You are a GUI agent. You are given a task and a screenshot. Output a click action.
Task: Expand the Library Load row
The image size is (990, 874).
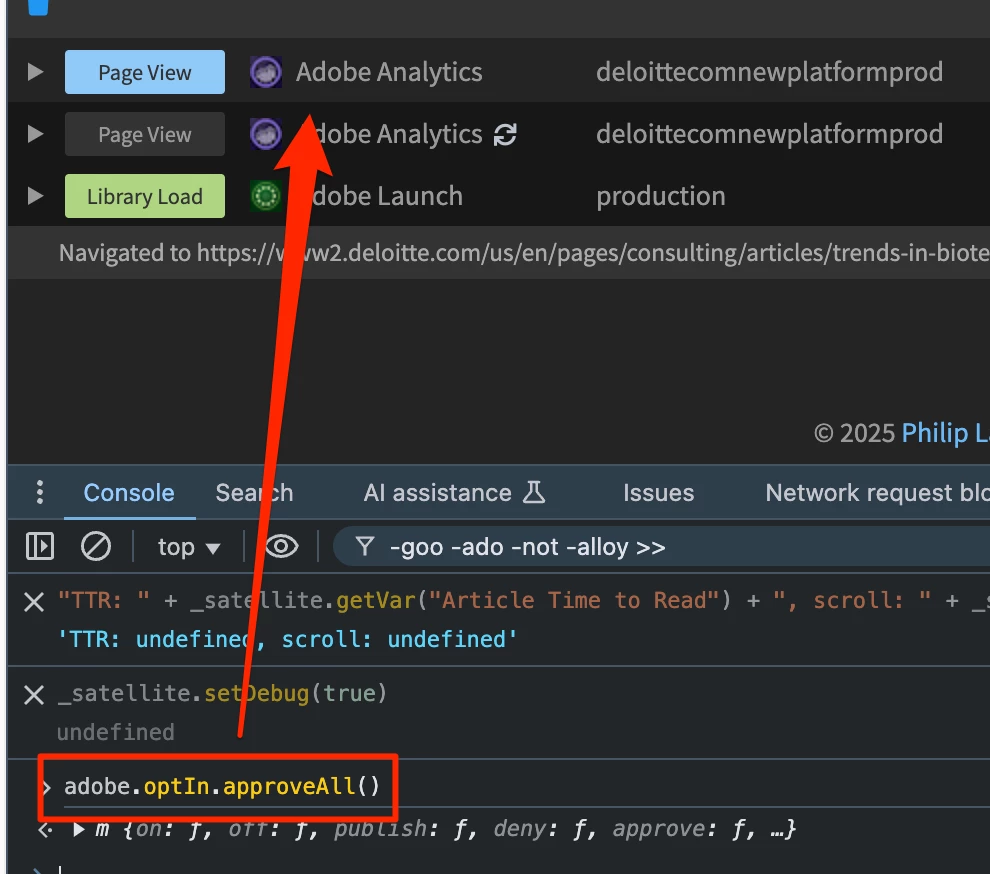point(35,196)
